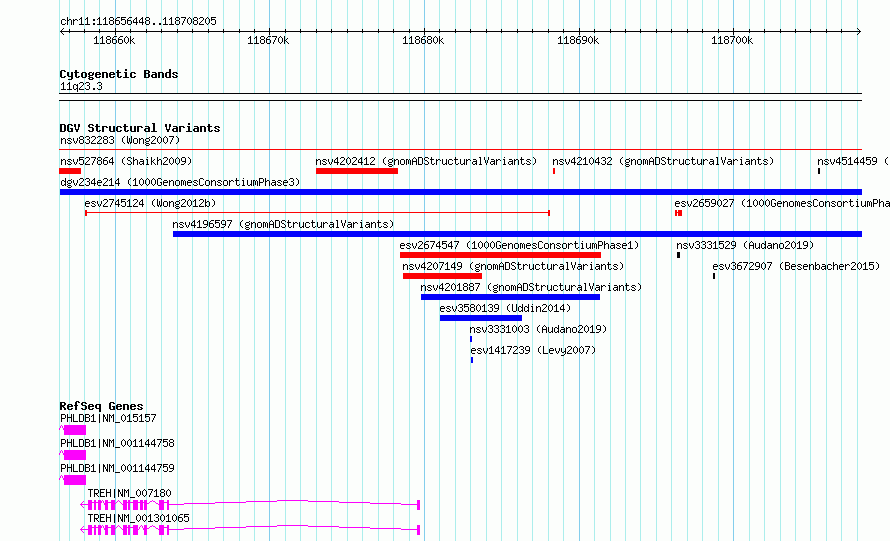The image size is (890, 541).
Task: Select the nsv3331003 (Audano2019) label
Action: [x=538, y=329]
